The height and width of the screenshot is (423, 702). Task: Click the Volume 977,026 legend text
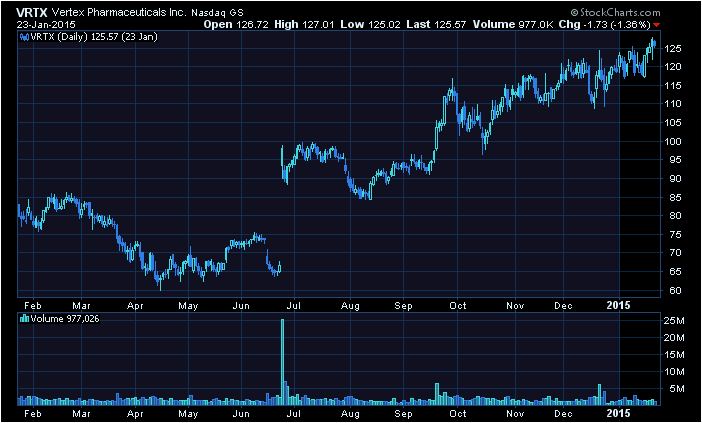(64, 319)
